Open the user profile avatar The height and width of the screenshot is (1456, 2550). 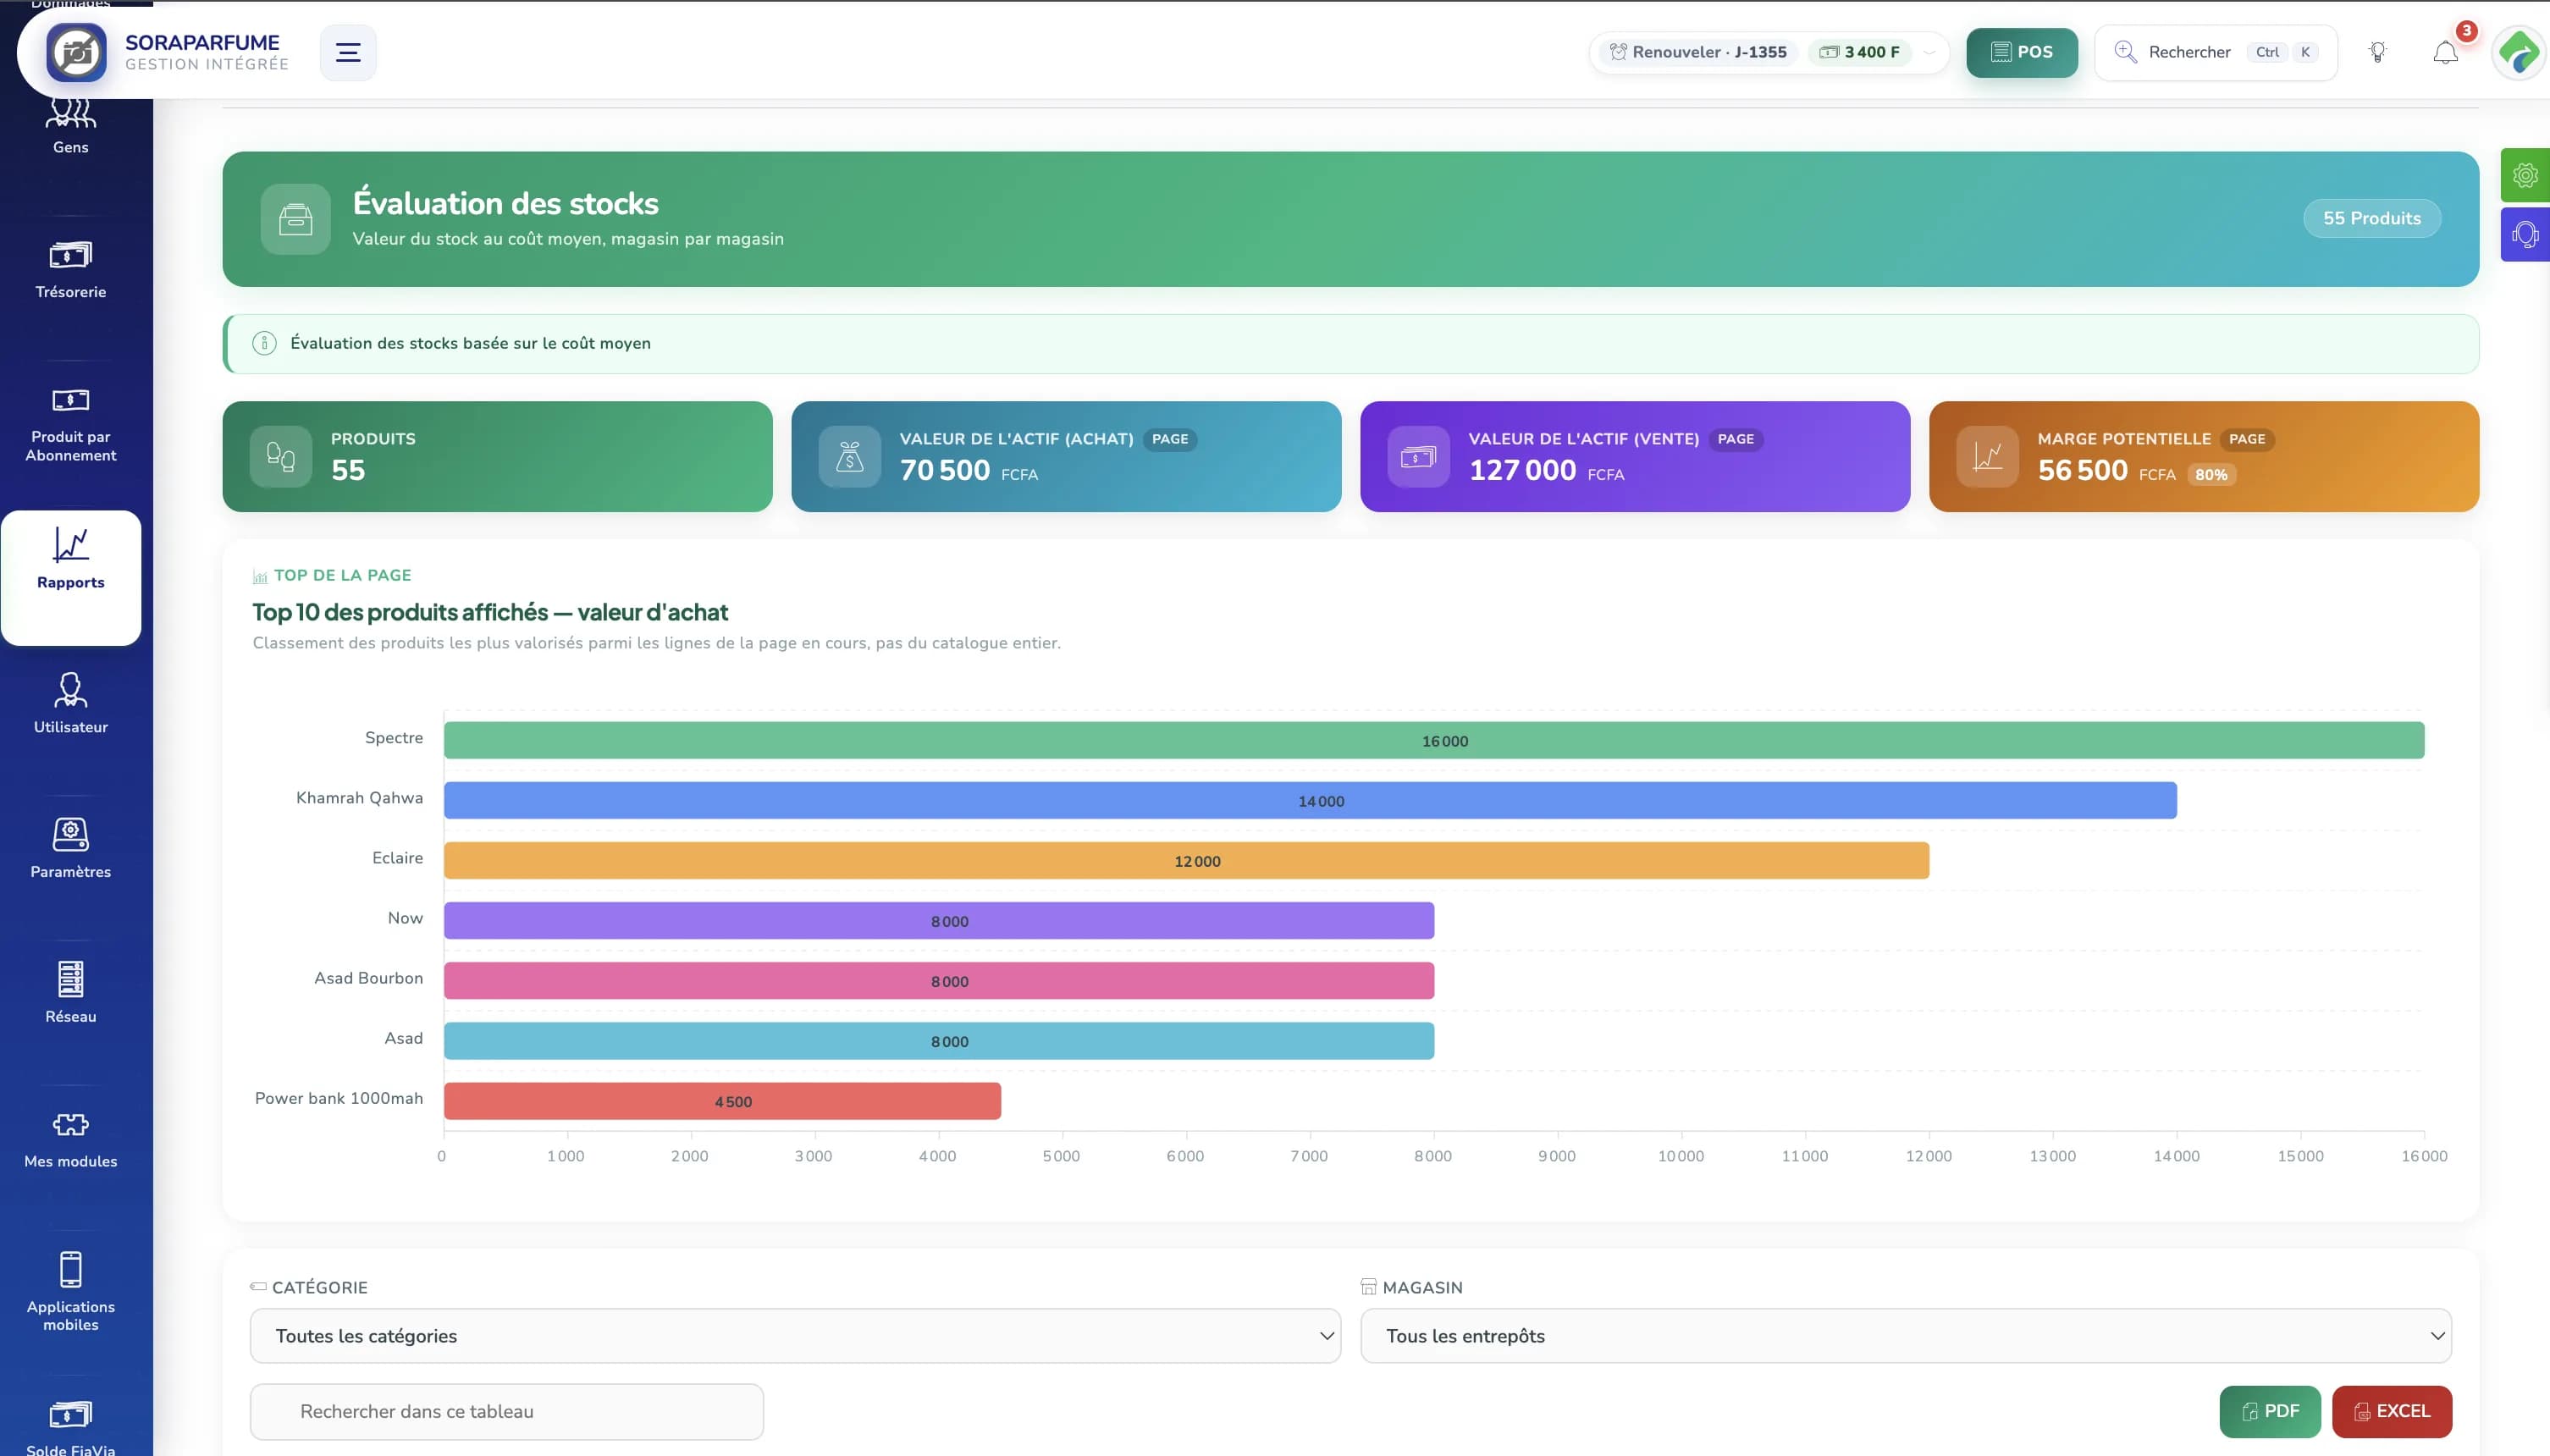click(2519, 52)
